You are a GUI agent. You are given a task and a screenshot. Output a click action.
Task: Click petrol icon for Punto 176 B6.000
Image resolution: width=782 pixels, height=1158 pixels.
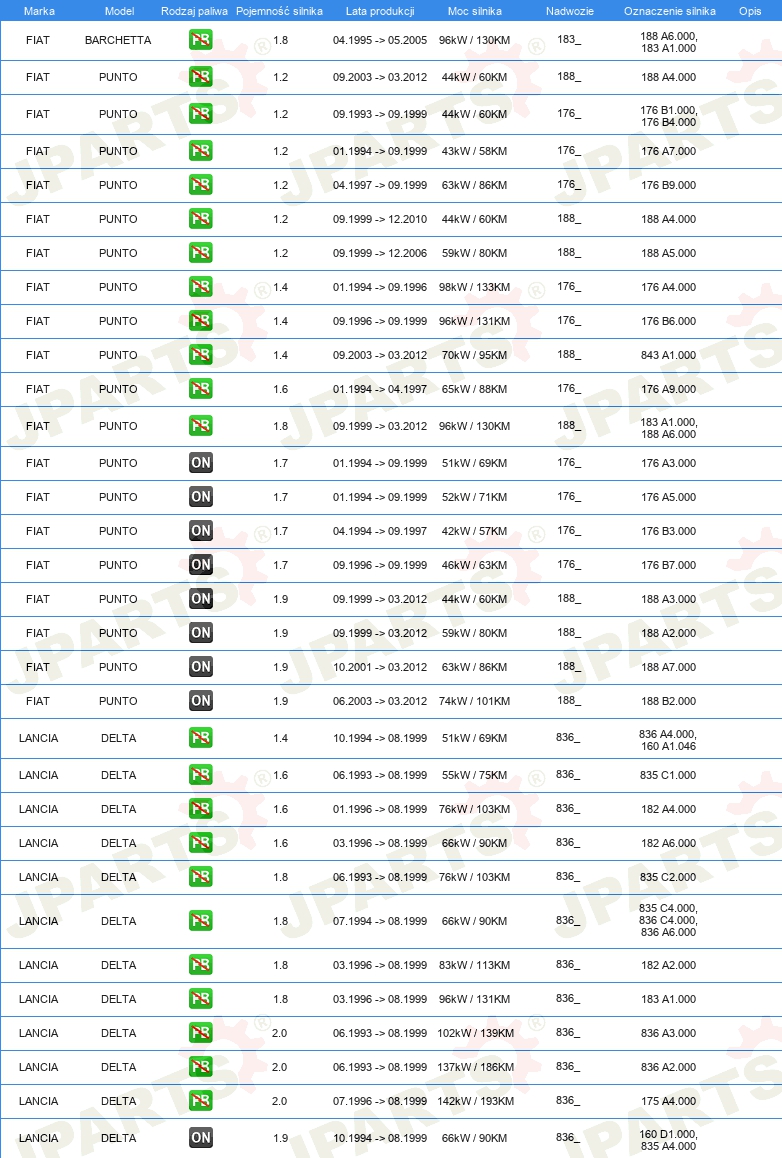(x=200, y=321)
